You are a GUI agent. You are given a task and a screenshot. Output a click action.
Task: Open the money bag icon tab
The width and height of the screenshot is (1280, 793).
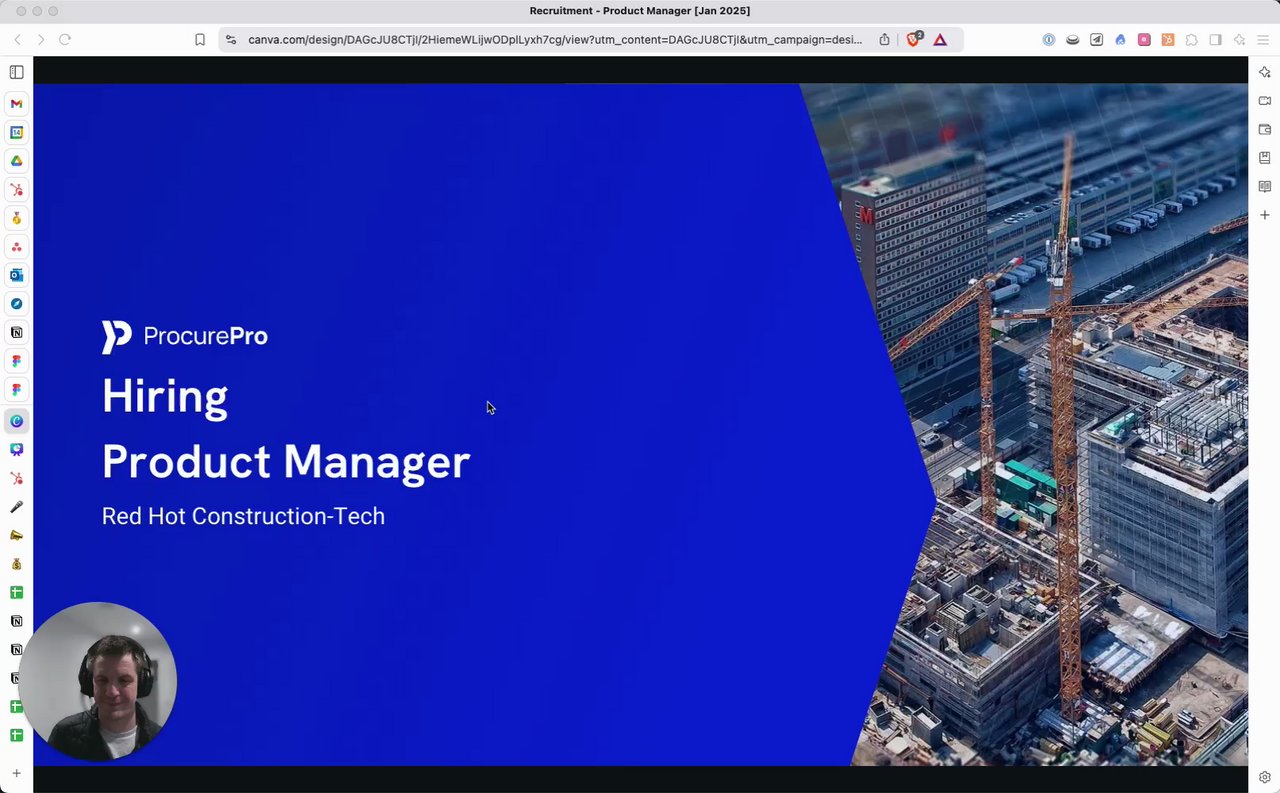[16, 564]
